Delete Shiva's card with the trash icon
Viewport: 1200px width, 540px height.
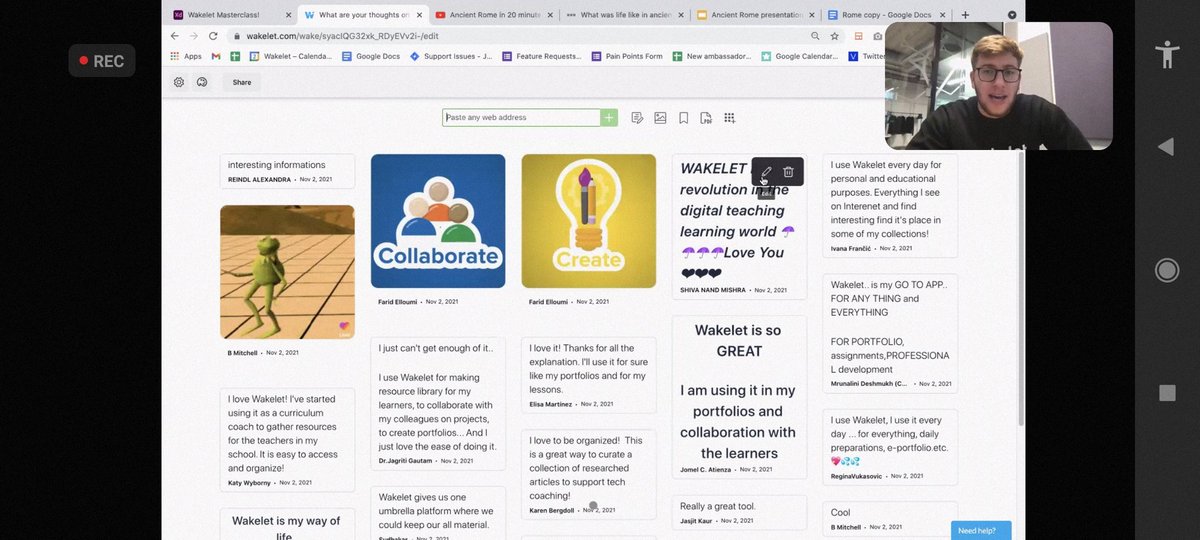click(788, 172)
